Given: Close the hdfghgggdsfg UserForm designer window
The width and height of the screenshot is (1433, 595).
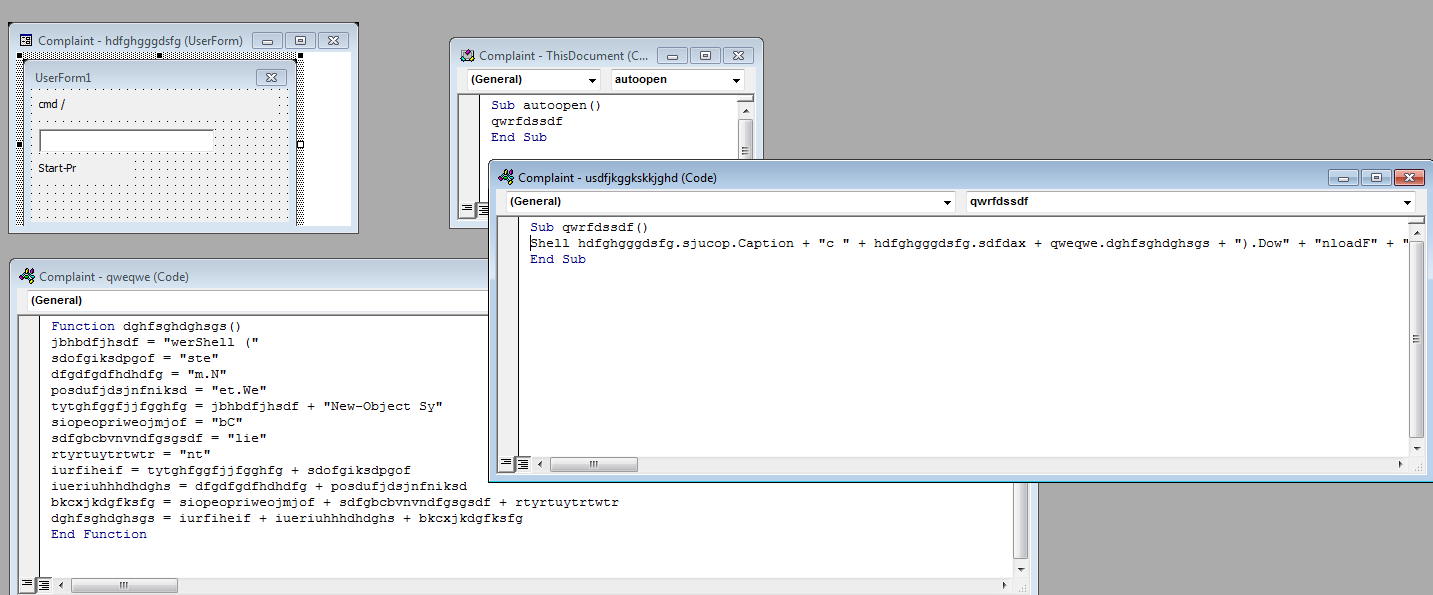Looking at the screenshot, I should coord(334,40).
